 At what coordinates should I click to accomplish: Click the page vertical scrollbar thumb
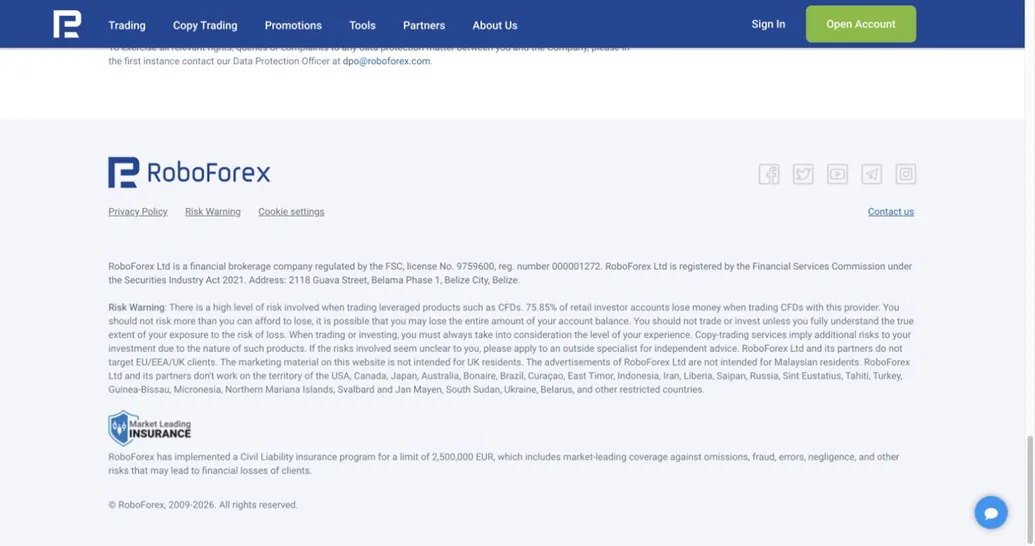coord(1030,489)
